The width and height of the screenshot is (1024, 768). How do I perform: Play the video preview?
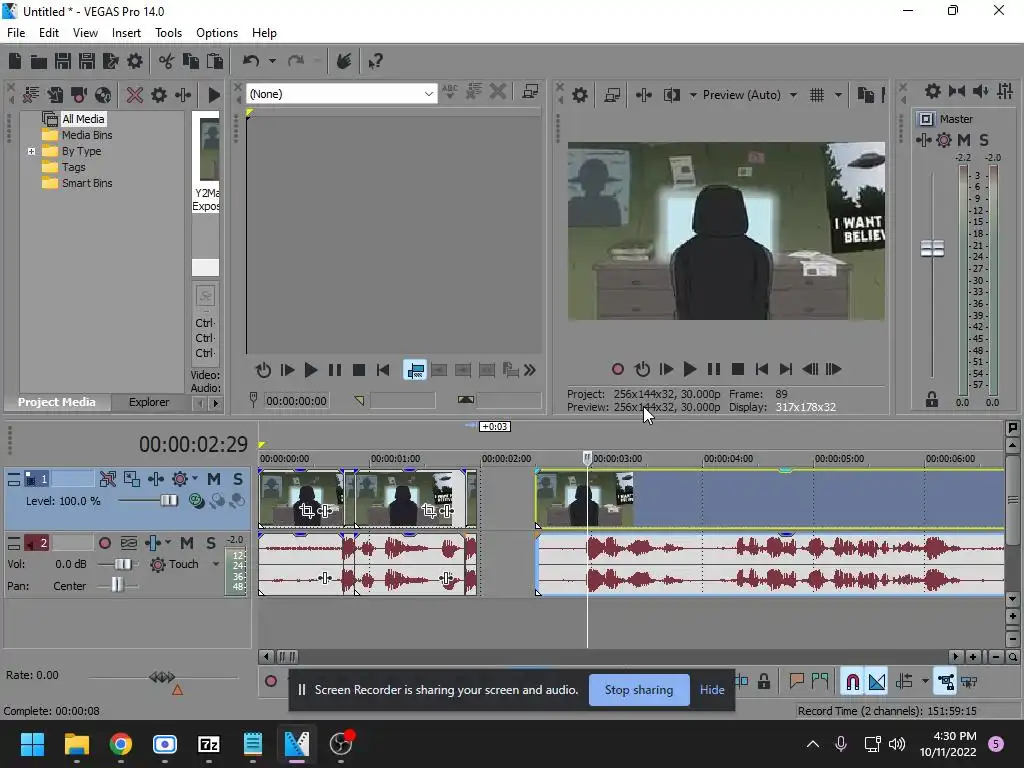690,370
